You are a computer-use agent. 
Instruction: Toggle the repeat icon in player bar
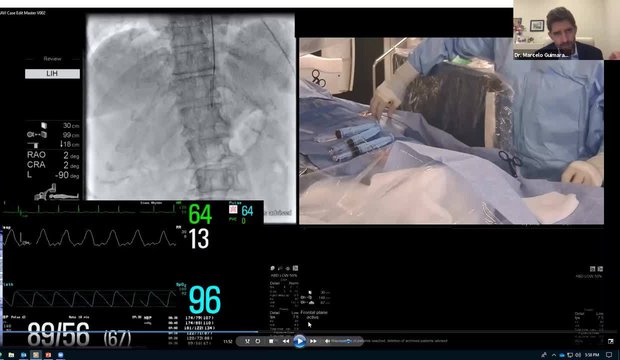point(258,341)
